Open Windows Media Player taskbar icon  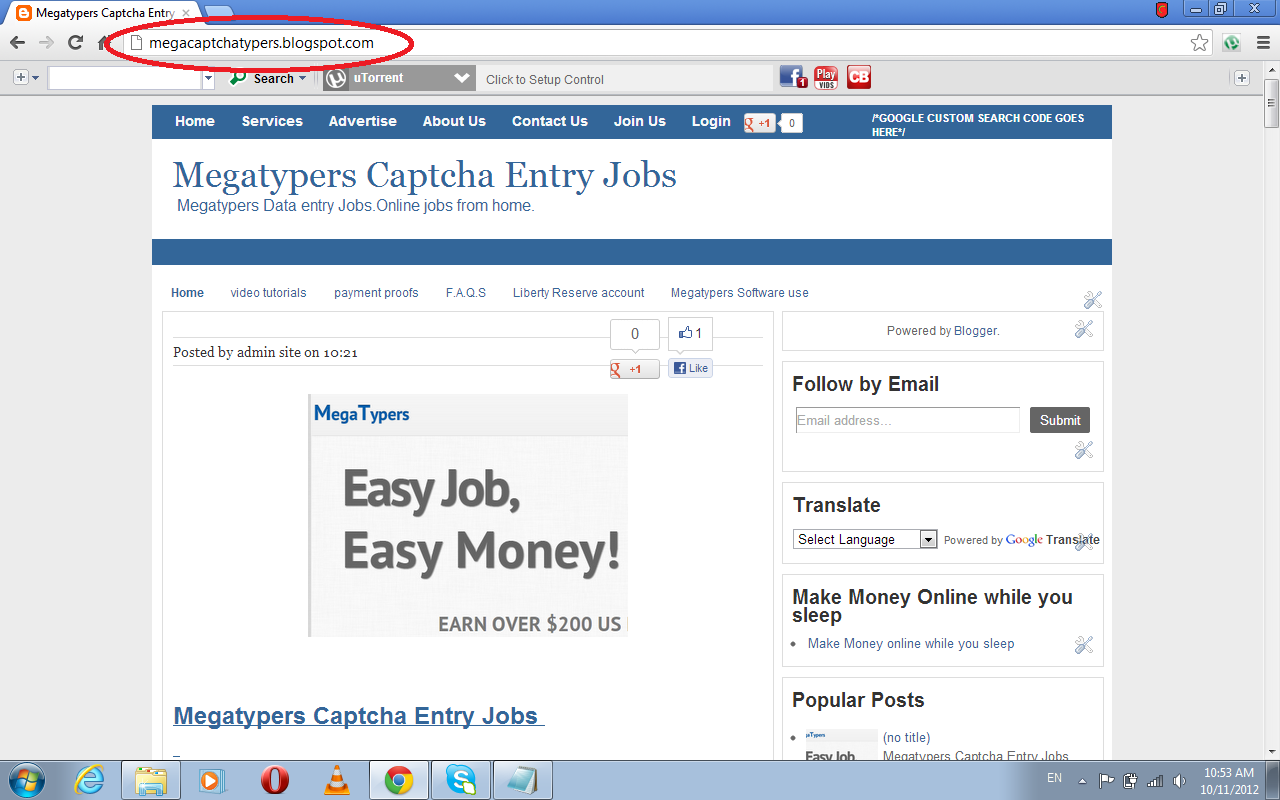click(x=211, y=780)
